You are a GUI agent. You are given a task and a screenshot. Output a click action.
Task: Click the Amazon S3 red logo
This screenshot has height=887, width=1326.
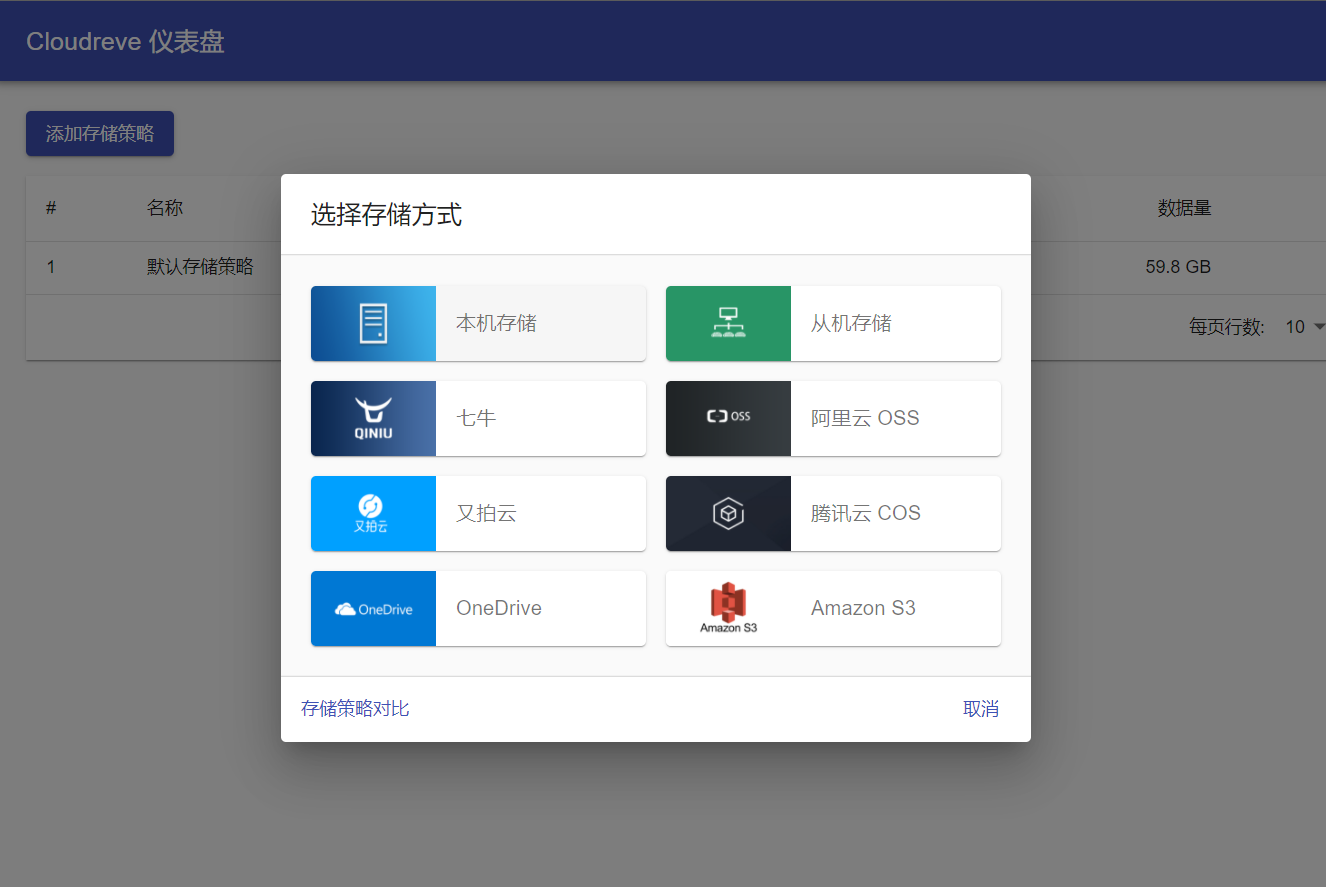point(728,608)
